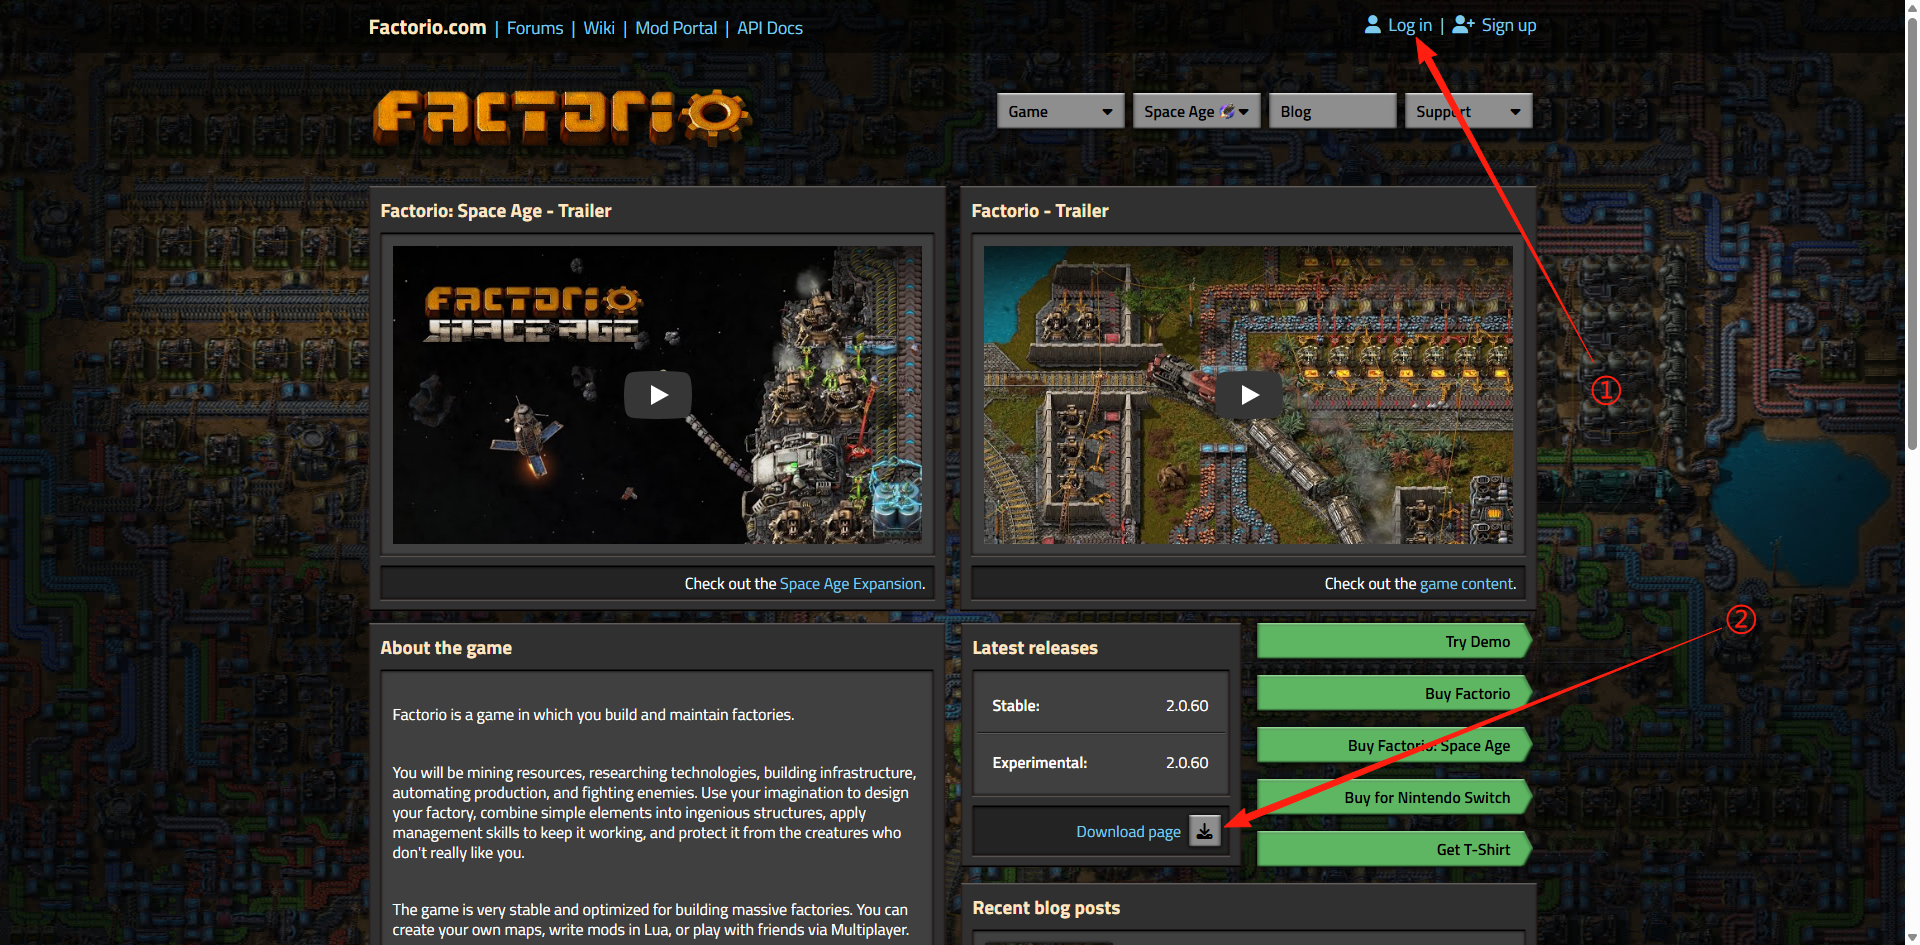Image resolution: width=1920 pixels, height=945 pixels.
Task: Click the Factorio - Trailer title
Action: pos(1040,210)
